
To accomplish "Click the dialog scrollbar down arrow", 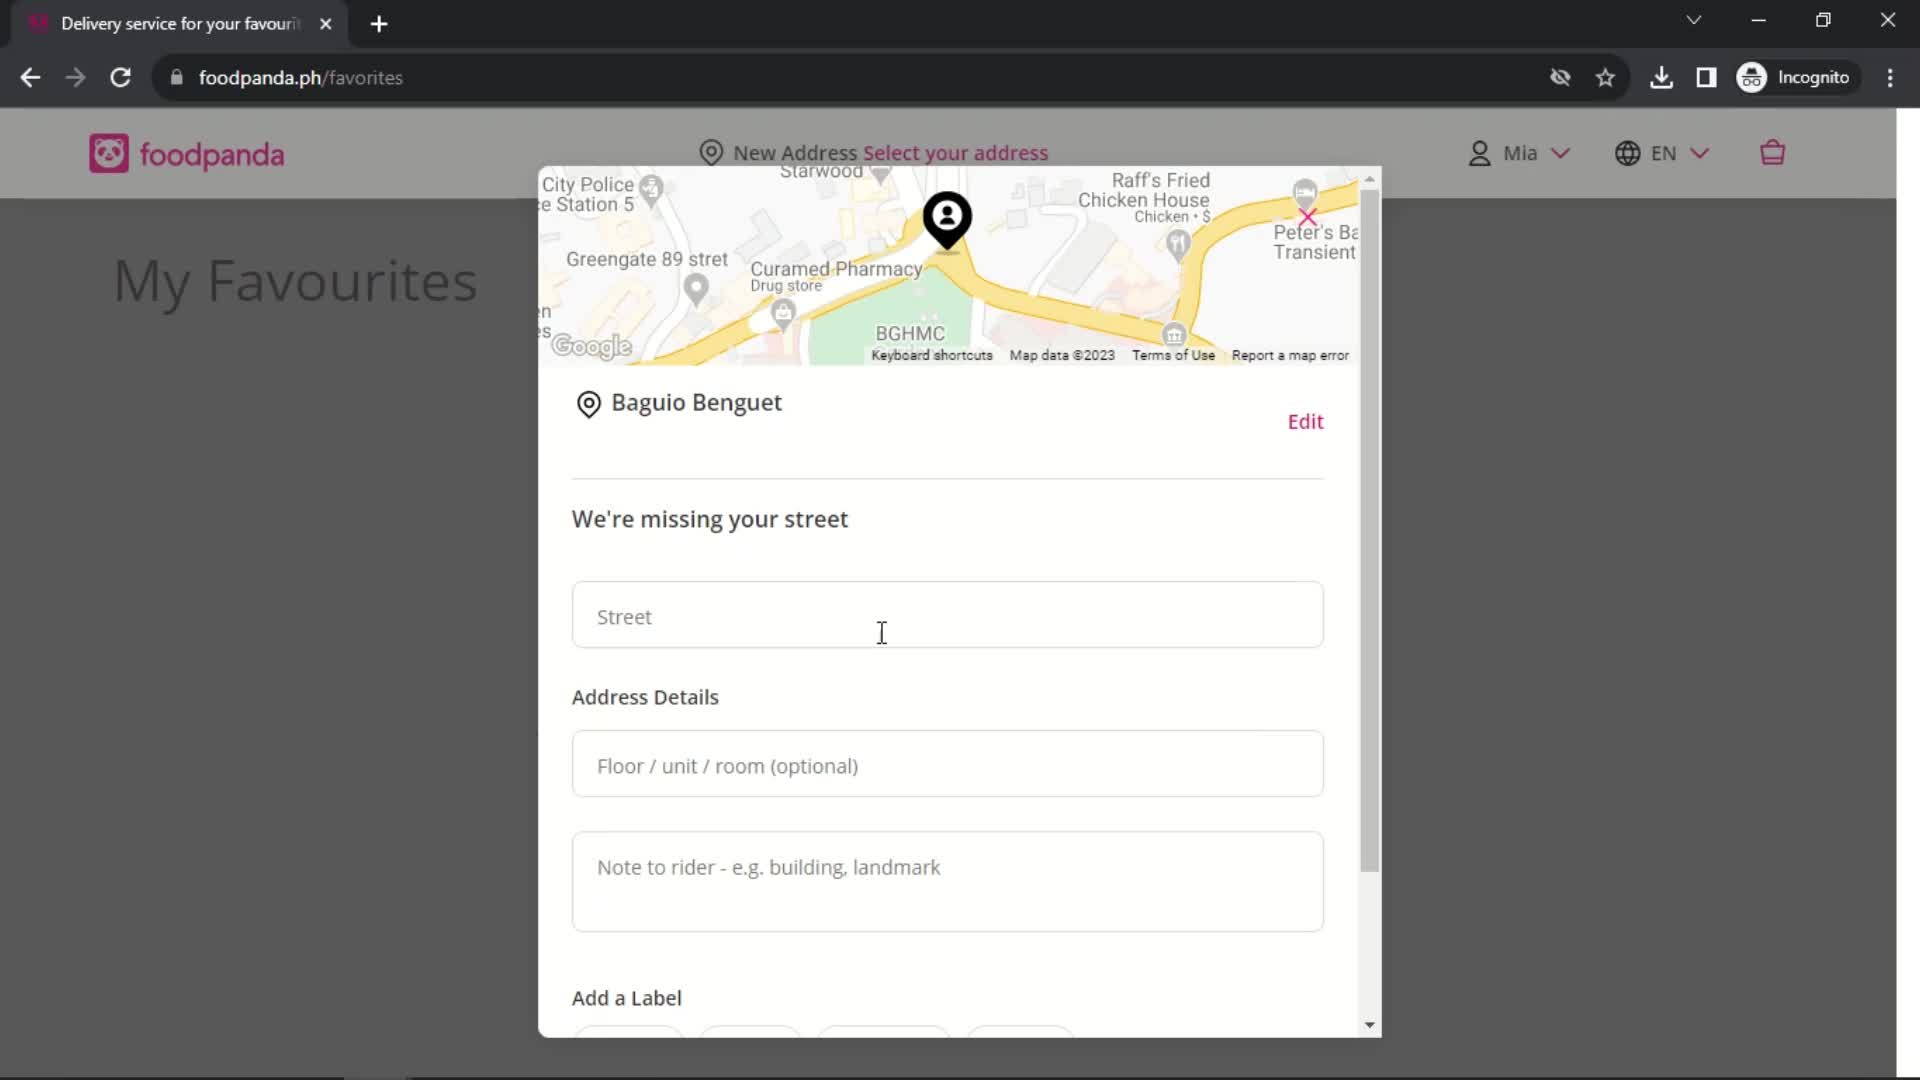I will point(1370,1025).
